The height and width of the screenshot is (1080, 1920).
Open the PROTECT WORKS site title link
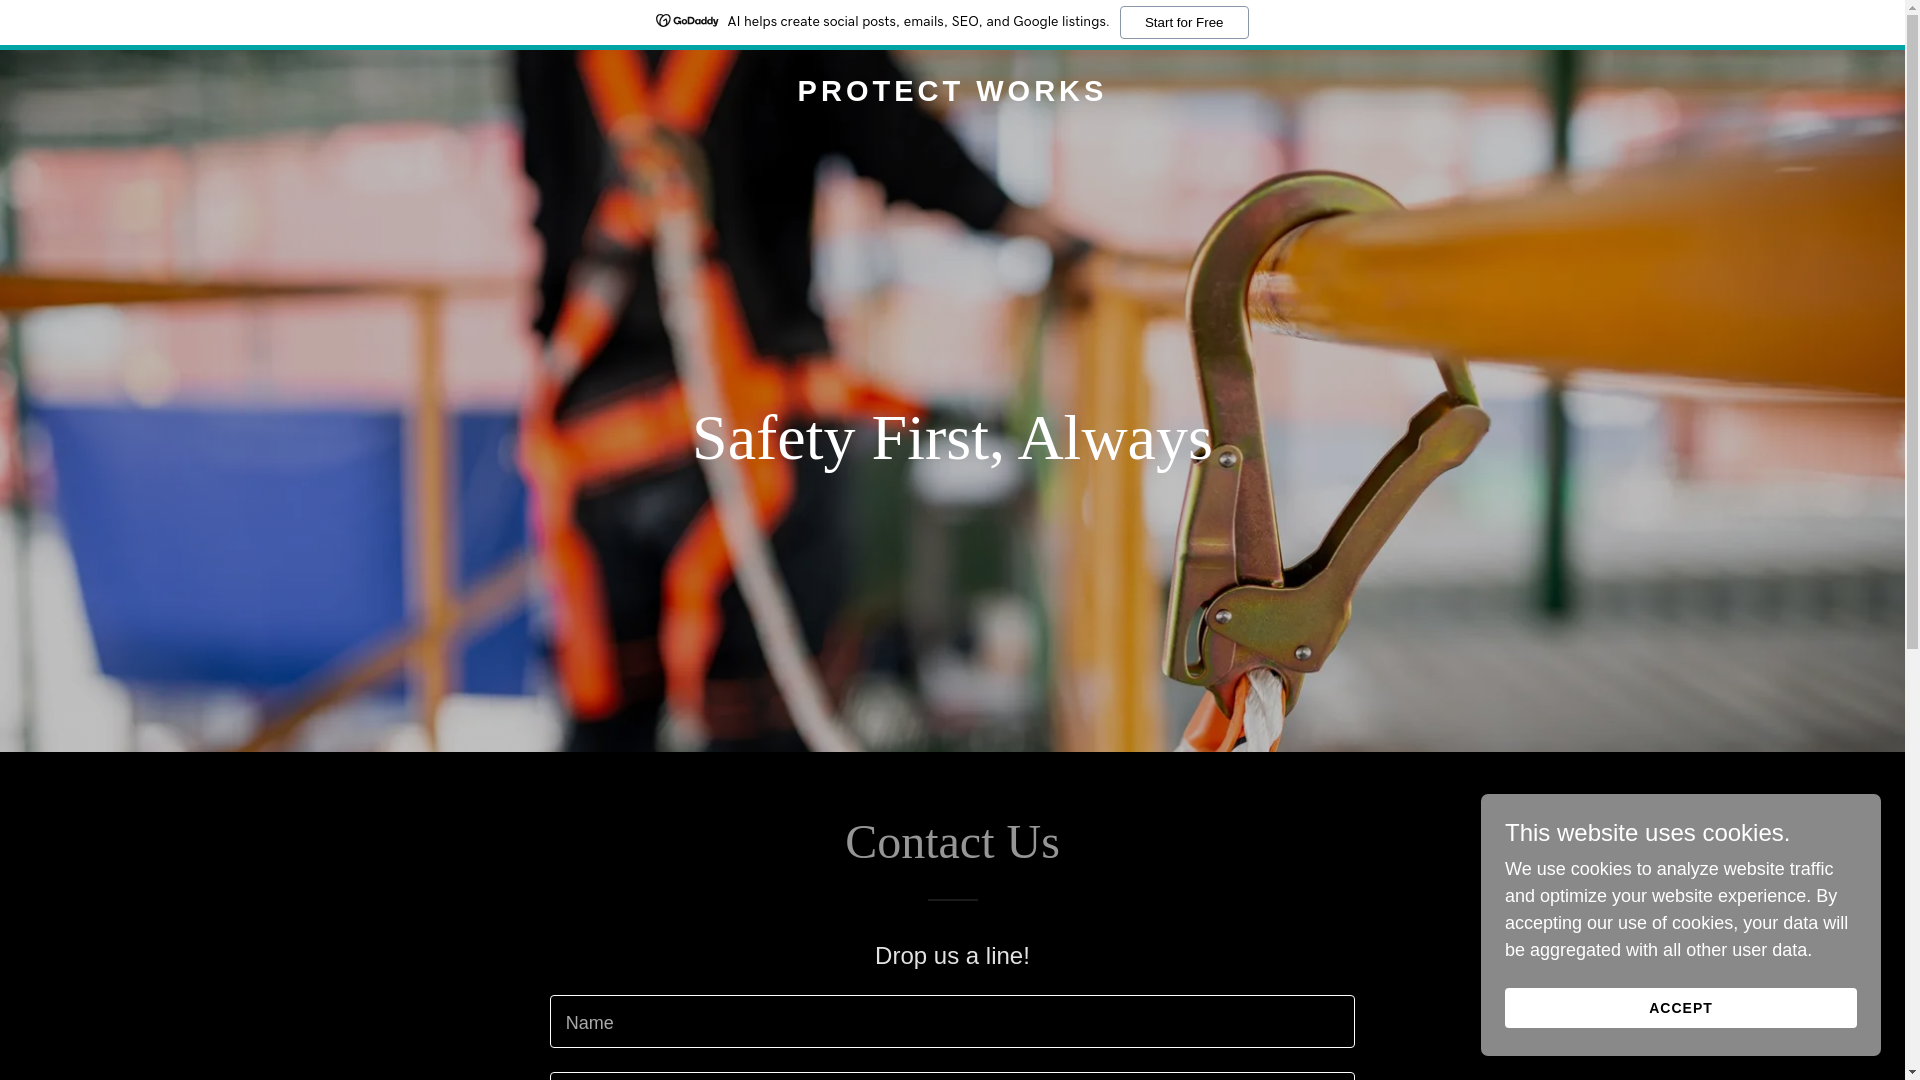[x=952, y=91]
